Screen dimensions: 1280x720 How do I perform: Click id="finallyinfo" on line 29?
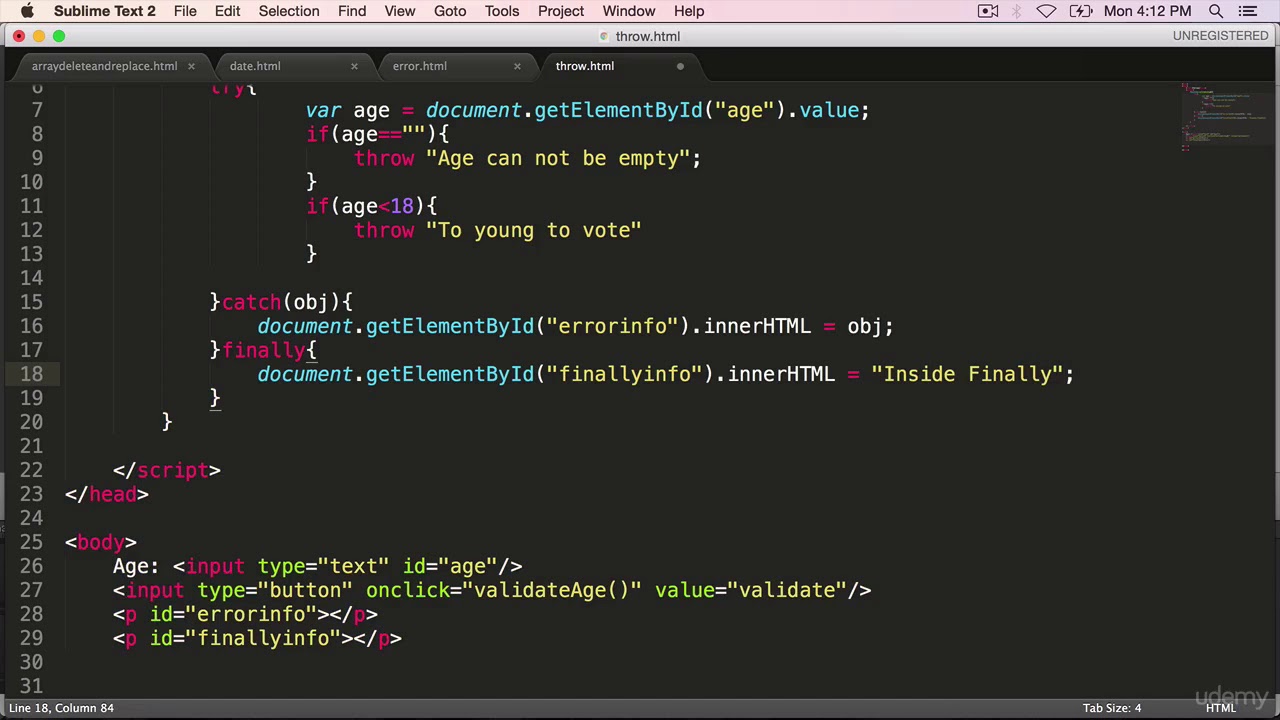[x=245, y=638]
